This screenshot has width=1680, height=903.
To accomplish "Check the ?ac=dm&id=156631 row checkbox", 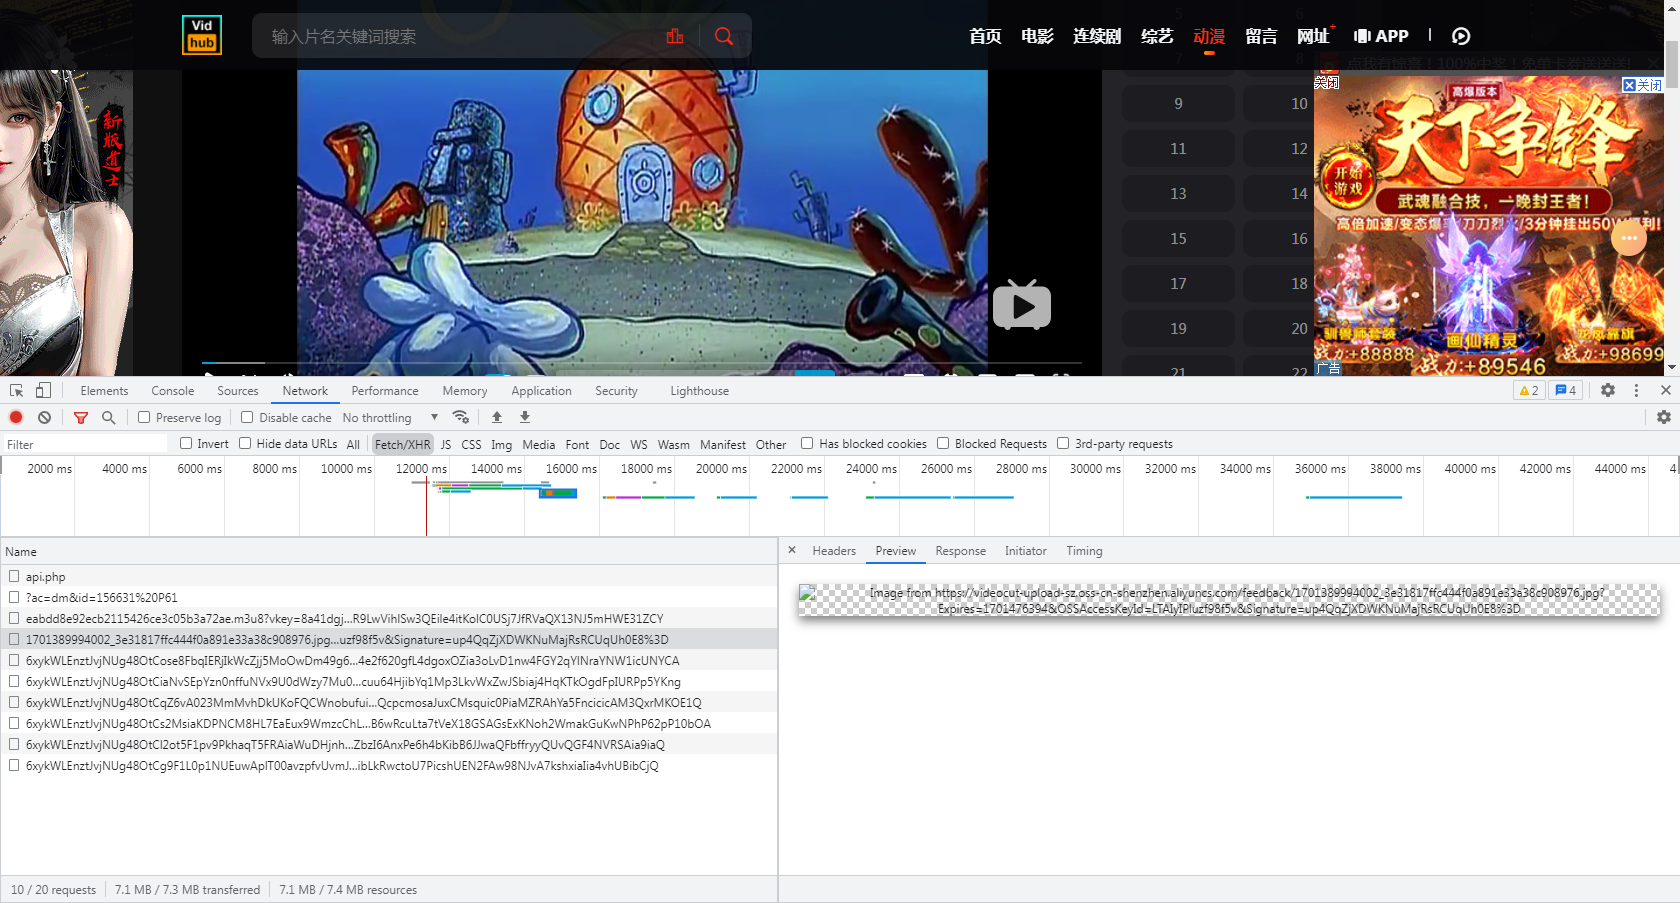I will (14, 597).
